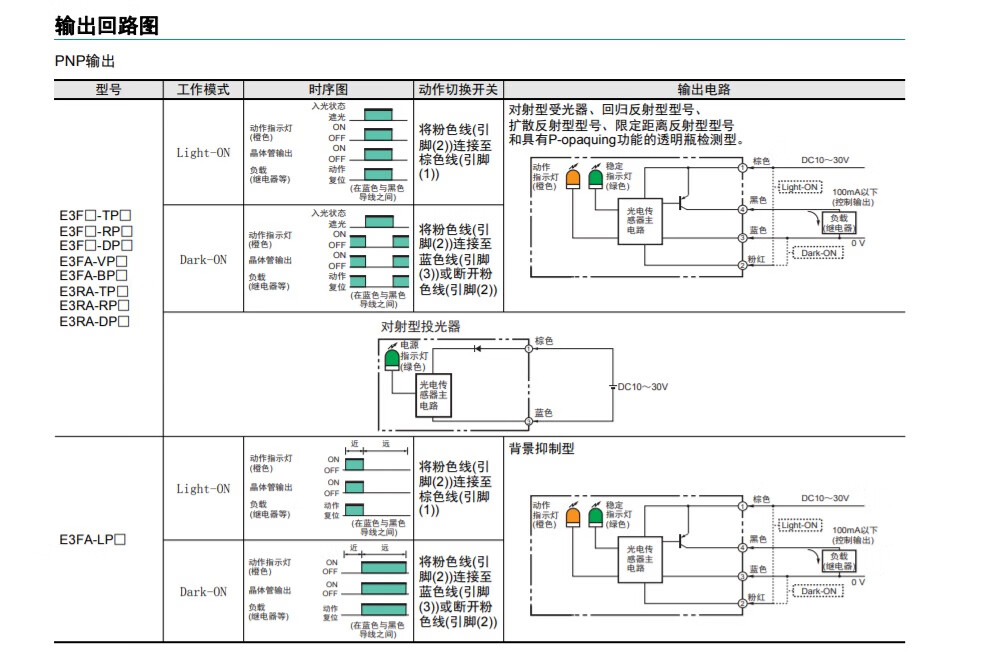
Task: Select the diode symbol in the emitter circuit
Action: tap(478, 348)
